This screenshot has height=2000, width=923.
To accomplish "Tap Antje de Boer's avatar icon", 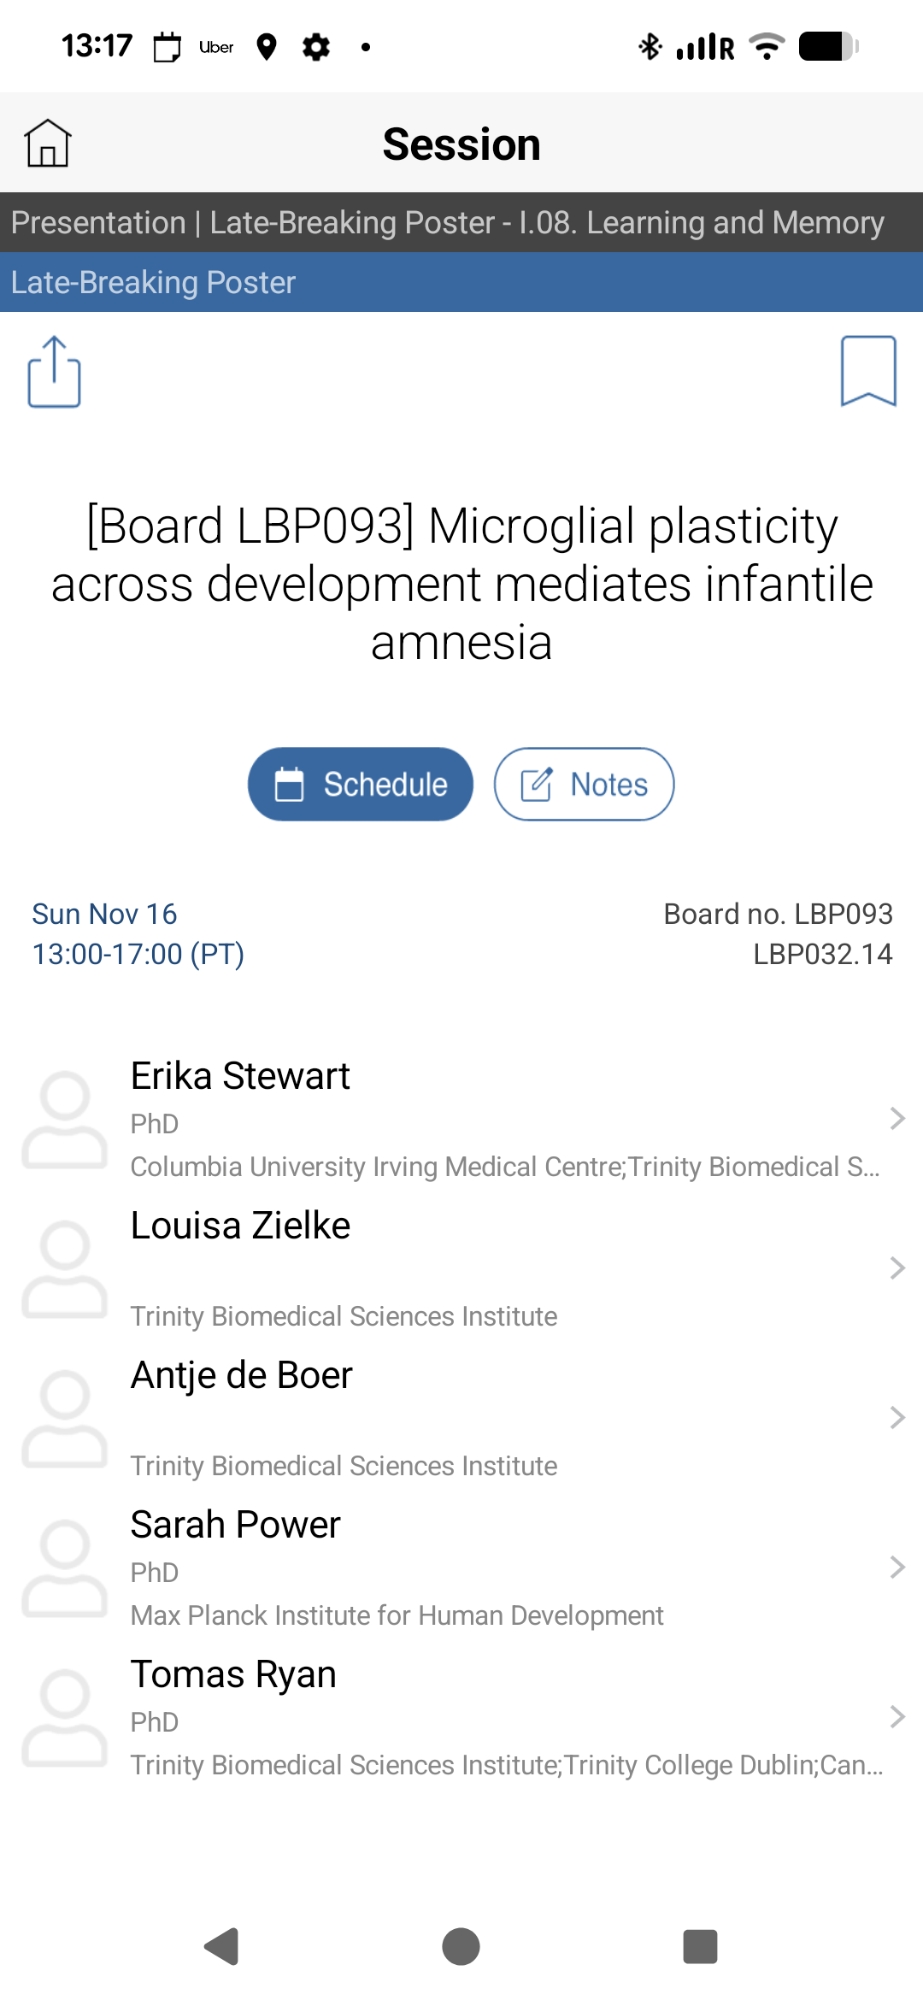I will coord(65,1419).
